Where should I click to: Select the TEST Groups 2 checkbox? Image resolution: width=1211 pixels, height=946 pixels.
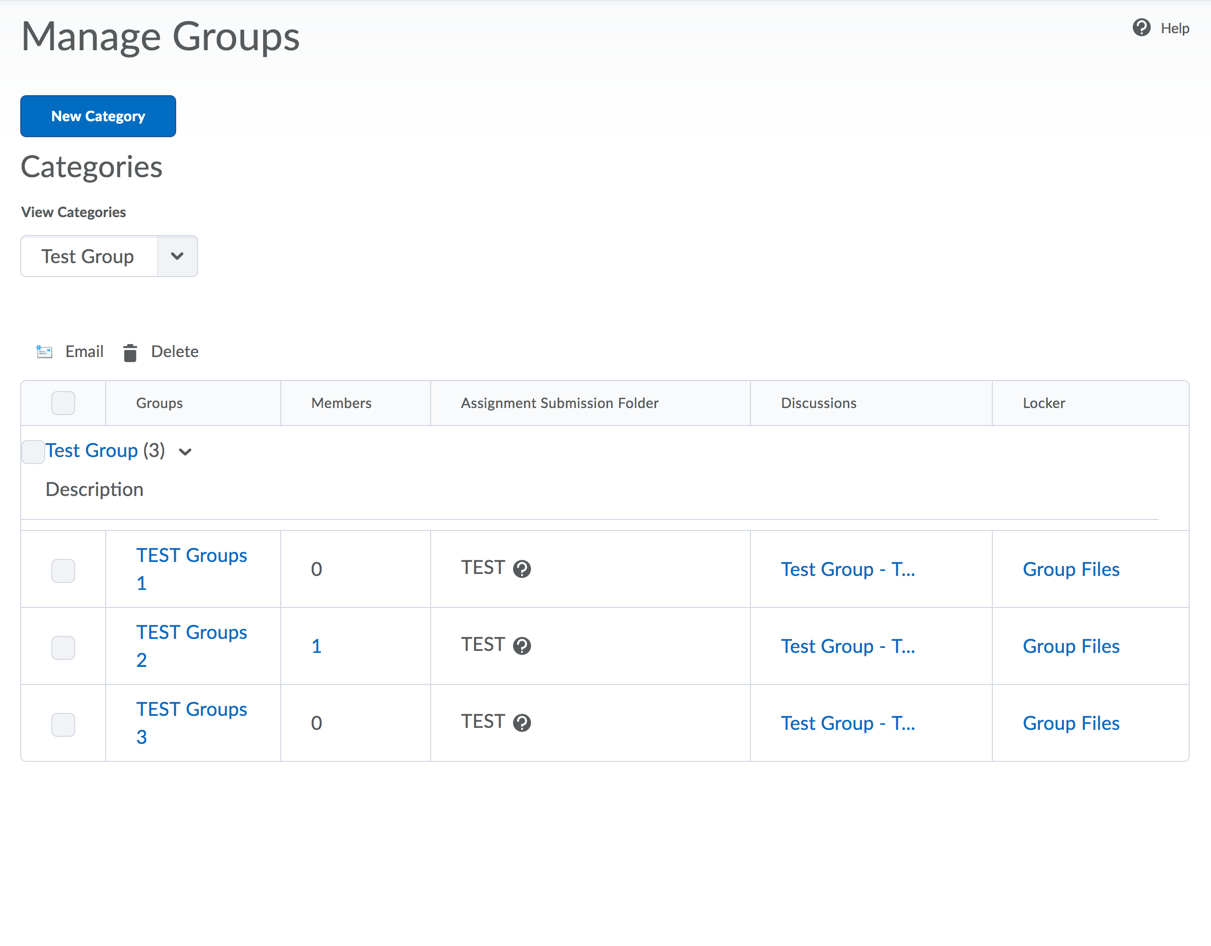(63, 647)
